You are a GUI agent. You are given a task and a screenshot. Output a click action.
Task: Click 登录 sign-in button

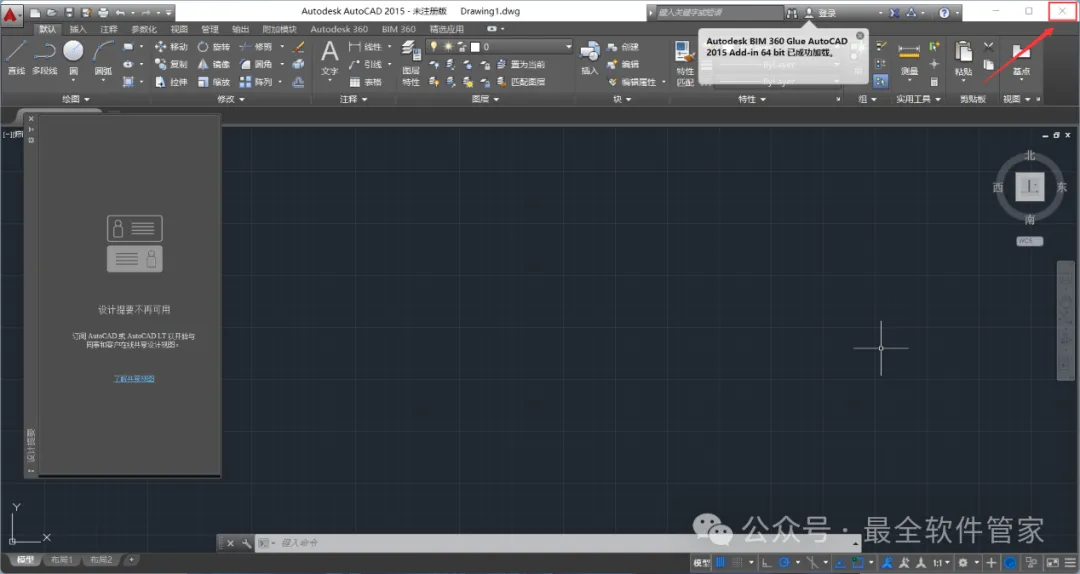coord(820,13)
